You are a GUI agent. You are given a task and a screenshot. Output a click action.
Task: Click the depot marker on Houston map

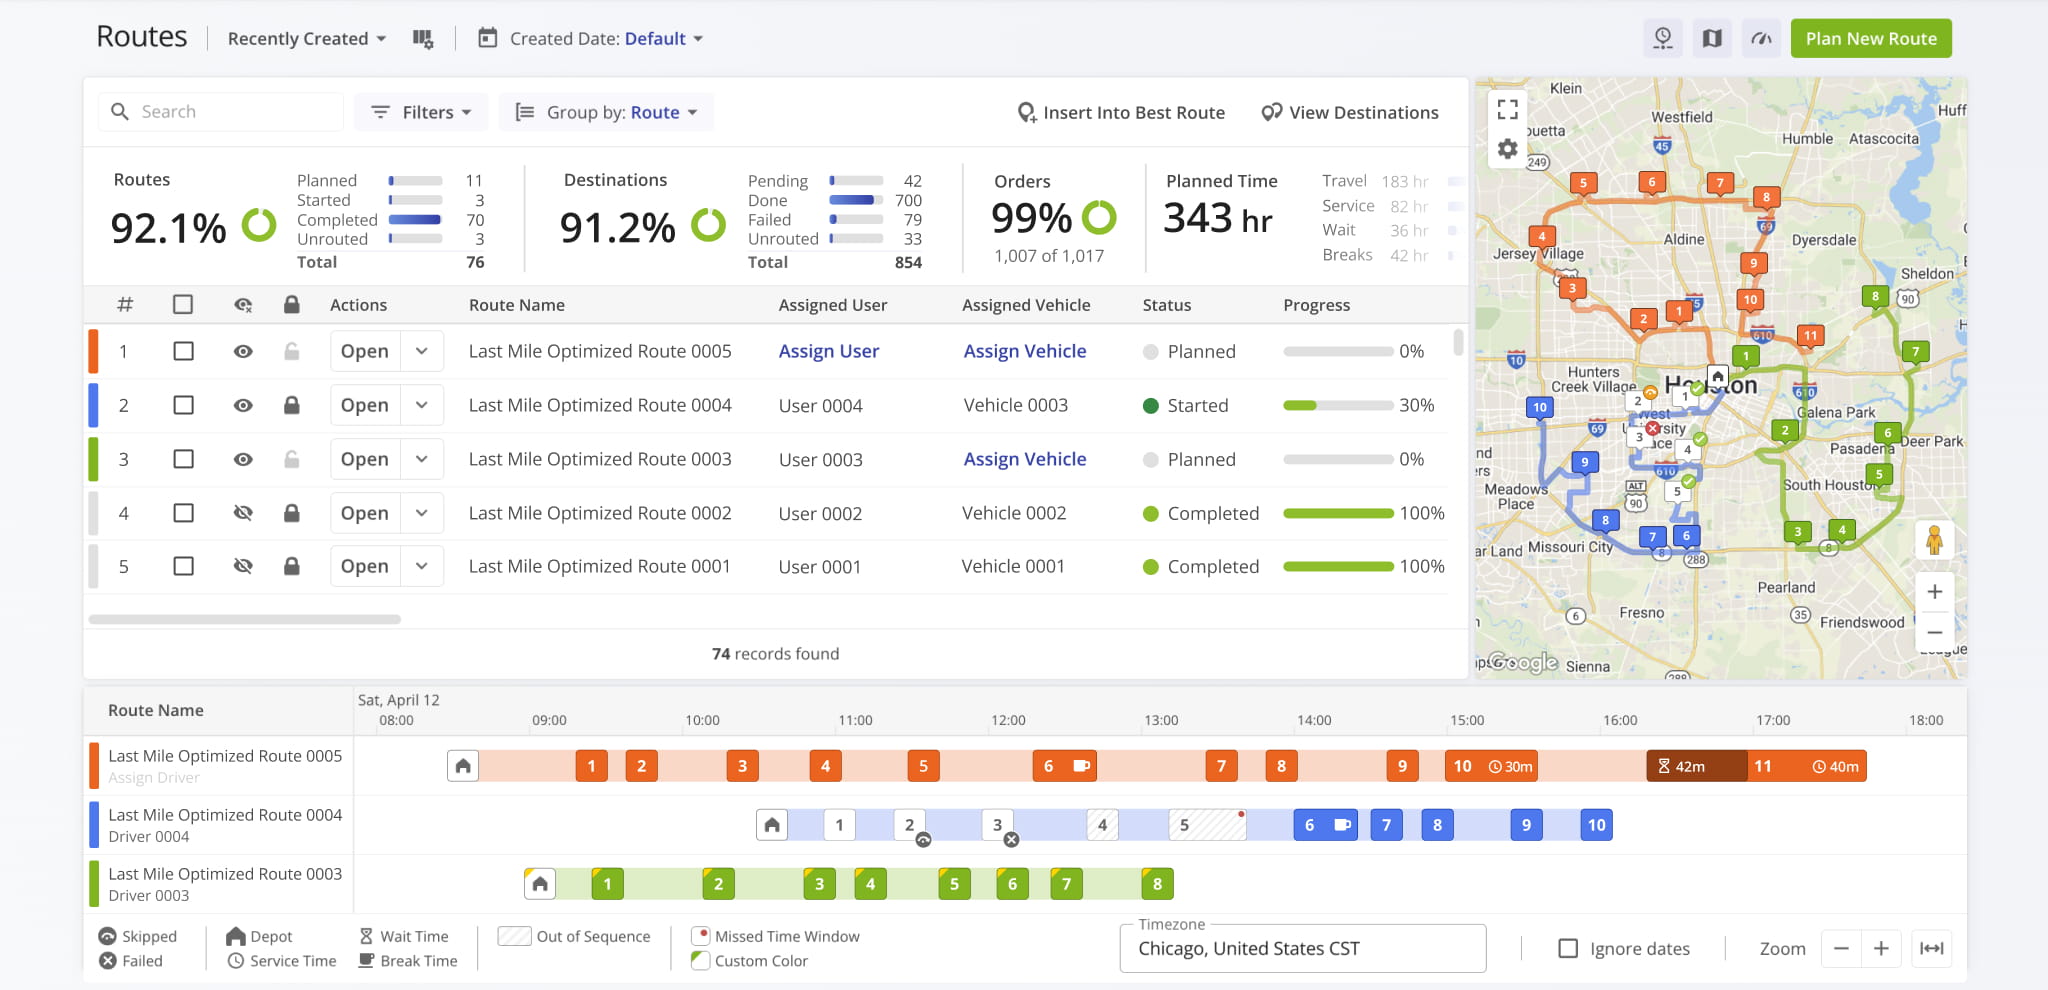coord(1717,377)
